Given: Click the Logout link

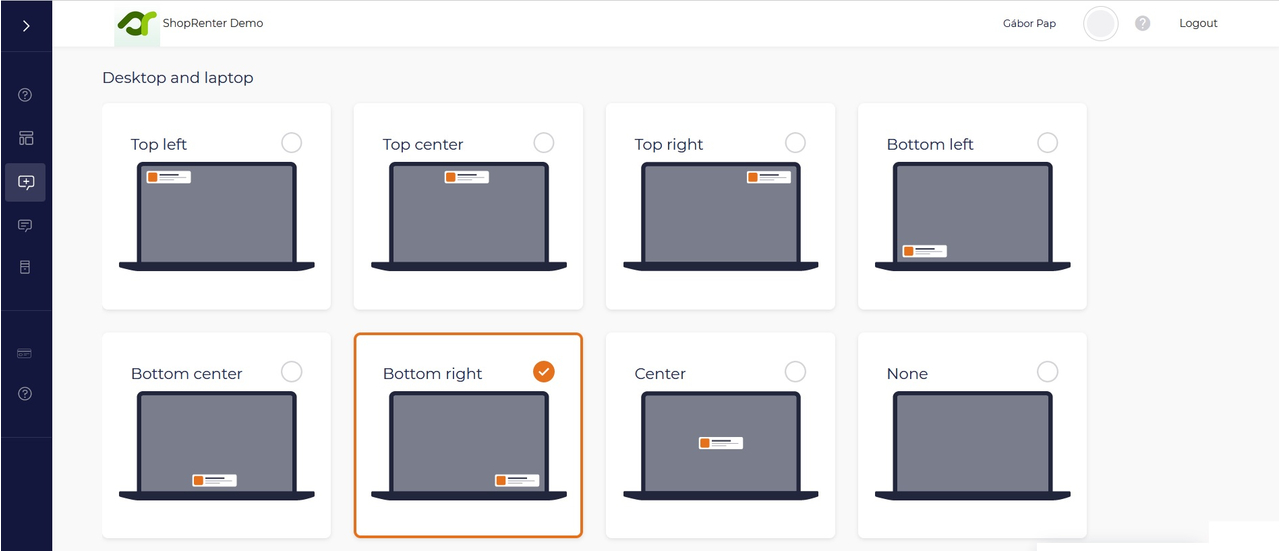Looking at the screenshot, I should [x=1198, y=23].
